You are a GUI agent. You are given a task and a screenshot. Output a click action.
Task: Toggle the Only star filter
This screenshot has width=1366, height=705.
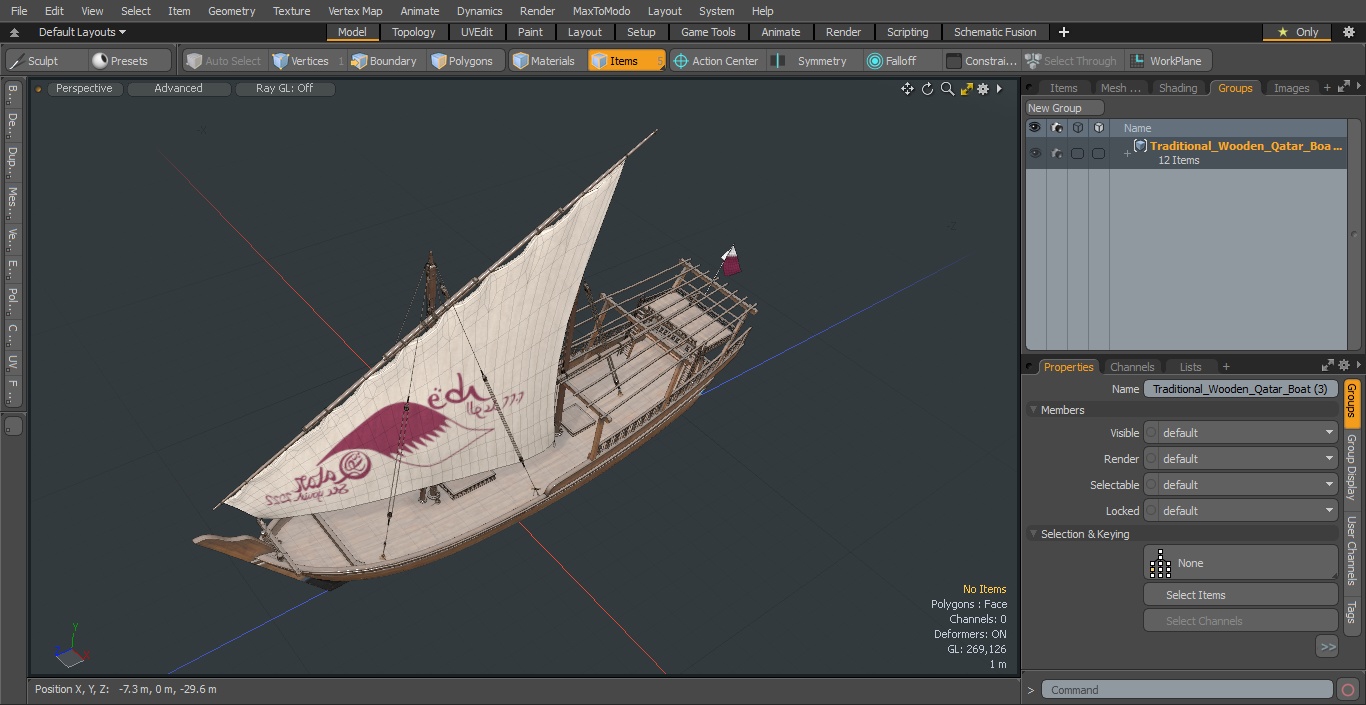point(1298,32)
